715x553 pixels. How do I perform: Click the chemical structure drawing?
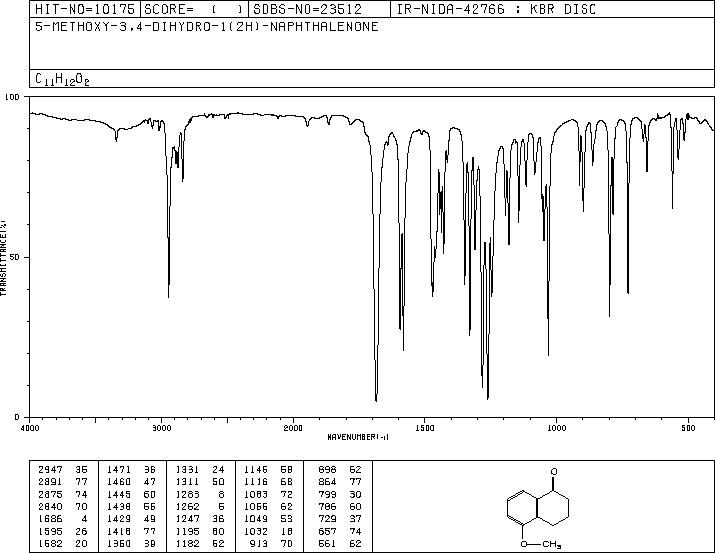537,507
